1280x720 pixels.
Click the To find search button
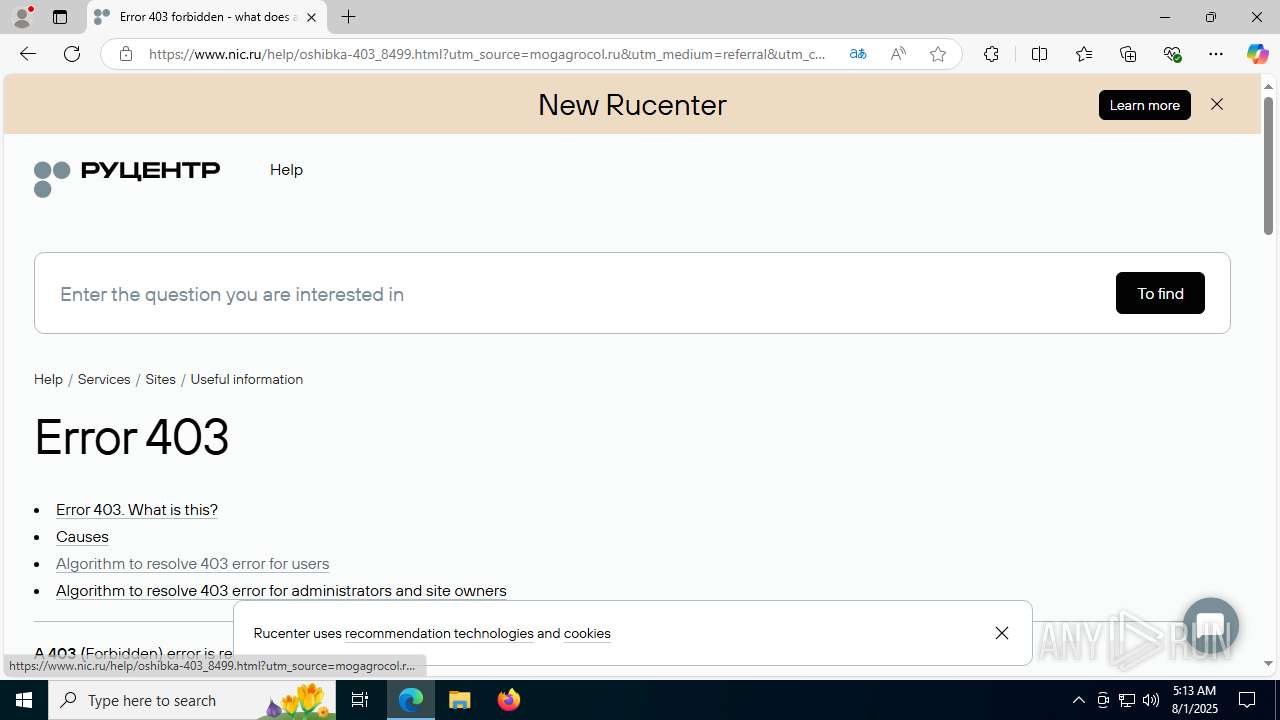pos(1160,293)
